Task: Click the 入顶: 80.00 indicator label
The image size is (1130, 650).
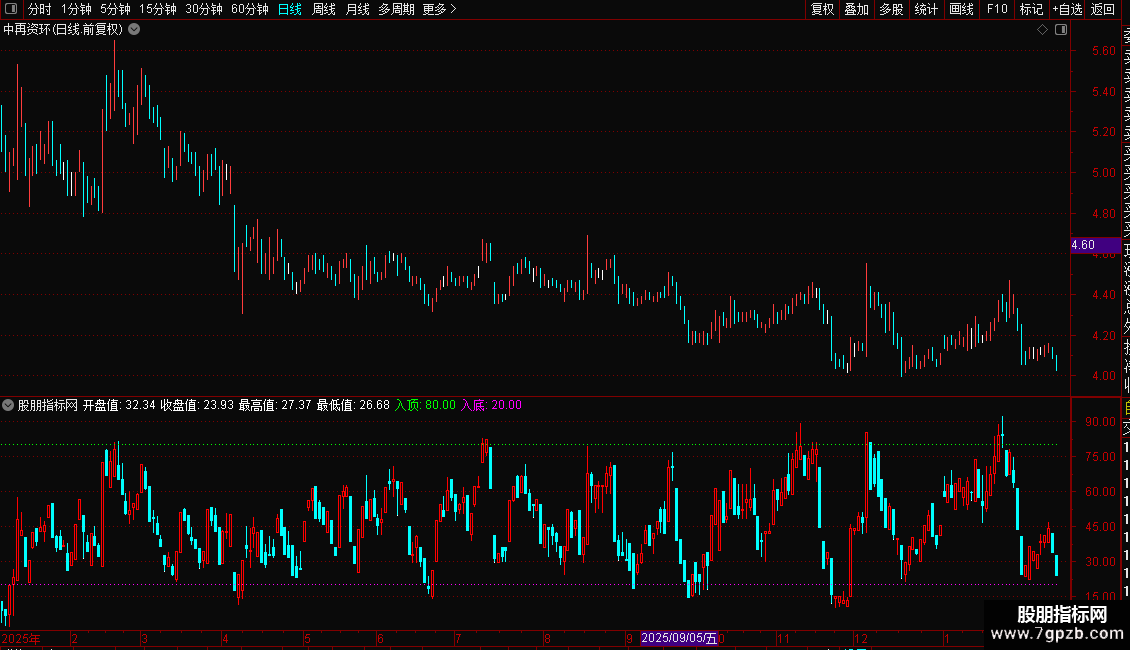Action: [425, 405]
